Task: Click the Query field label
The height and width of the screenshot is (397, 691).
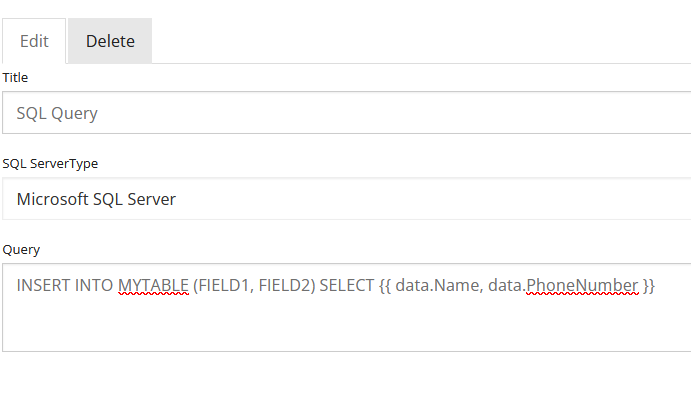Action: (21, 250)
